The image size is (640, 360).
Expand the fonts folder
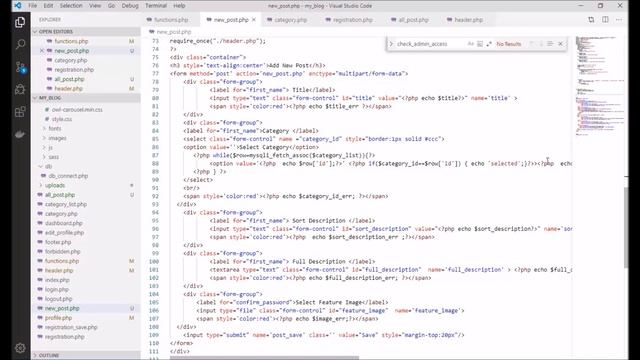[55, 129]
